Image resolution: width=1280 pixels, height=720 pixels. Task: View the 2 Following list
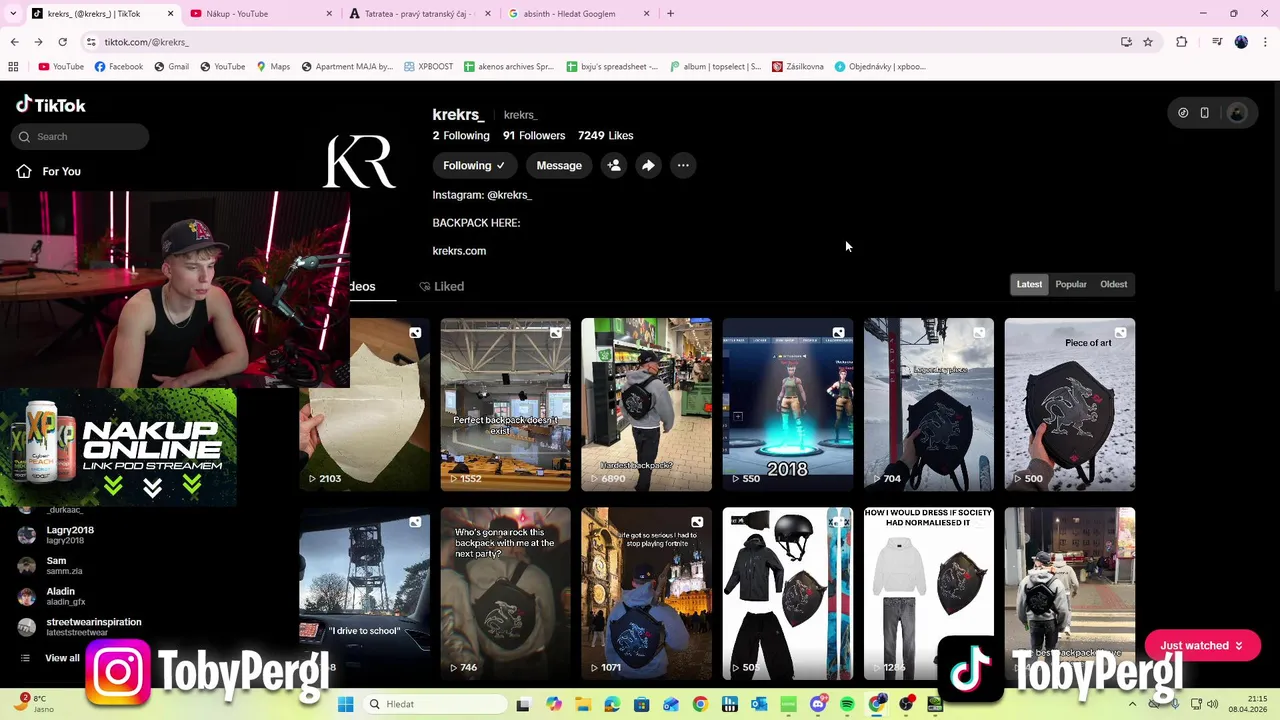[461, 135]
